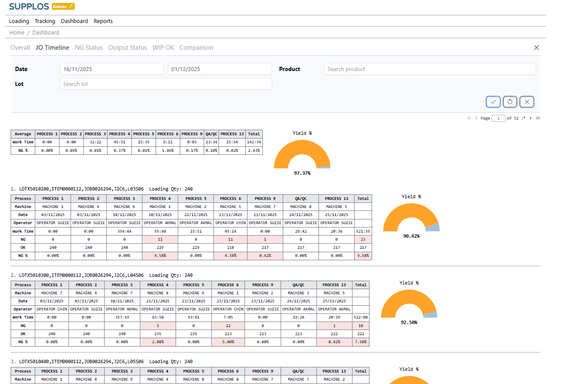Switch to the WIP OK tab

[163, 47]
